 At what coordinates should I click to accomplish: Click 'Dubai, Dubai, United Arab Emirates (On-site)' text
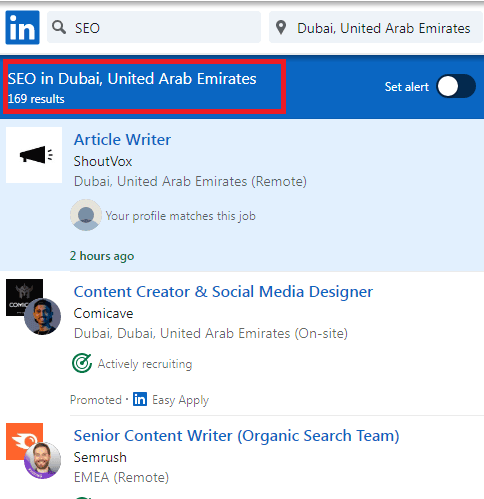click(x=211, y=333)
